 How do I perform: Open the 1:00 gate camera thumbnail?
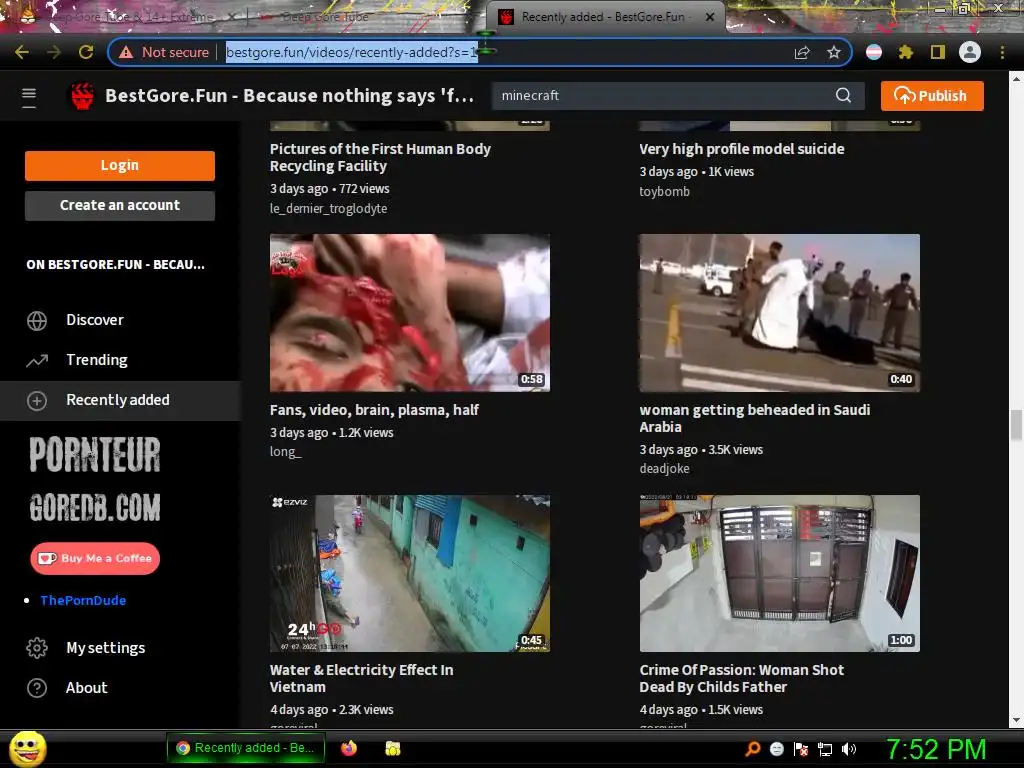click(x=779, y=573)
